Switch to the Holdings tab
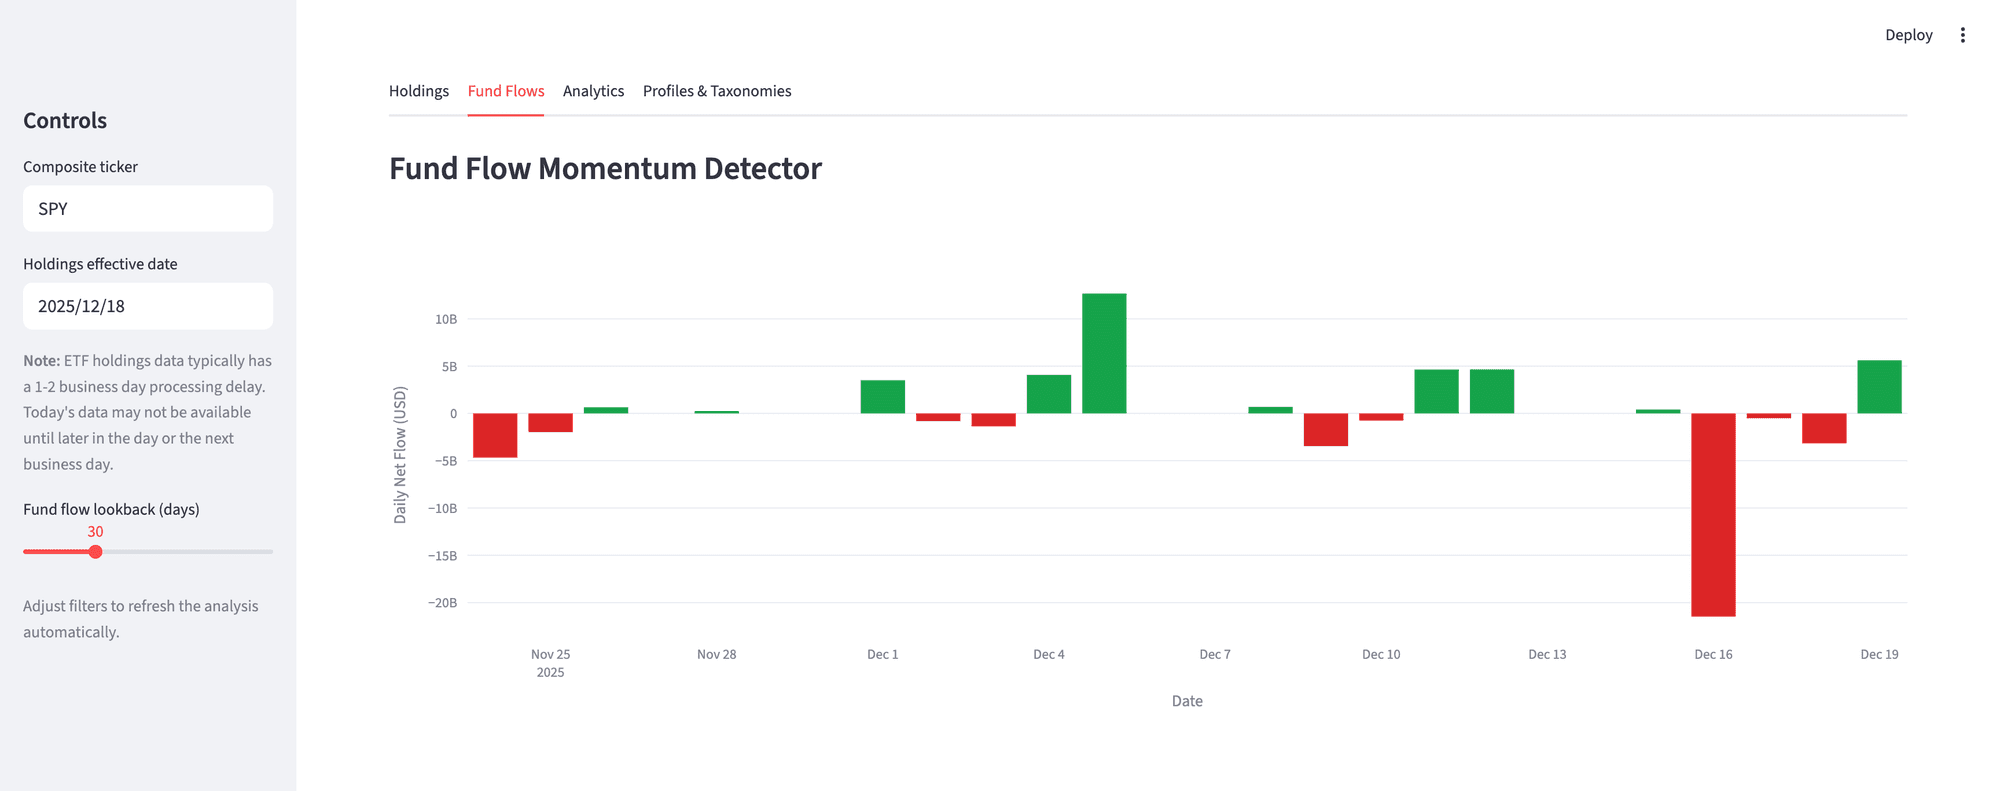2000x791 pixels. pyautogui.click(x=418, y=91)
